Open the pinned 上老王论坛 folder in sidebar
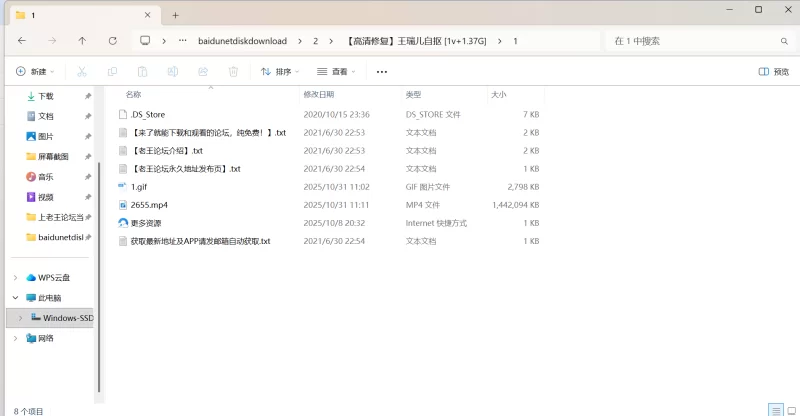800x416 pixels. coord(55,217)
